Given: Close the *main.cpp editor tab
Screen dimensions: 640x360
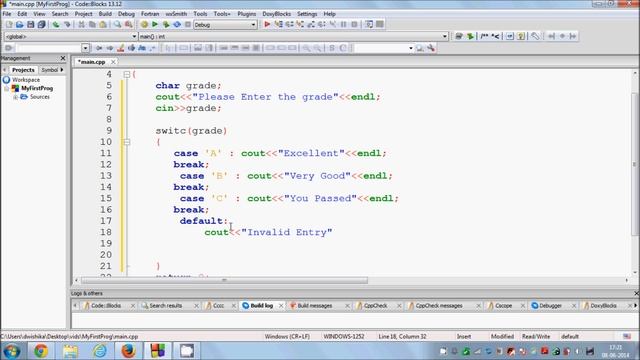Looking at the screenshot, I should tap(113, 62).
